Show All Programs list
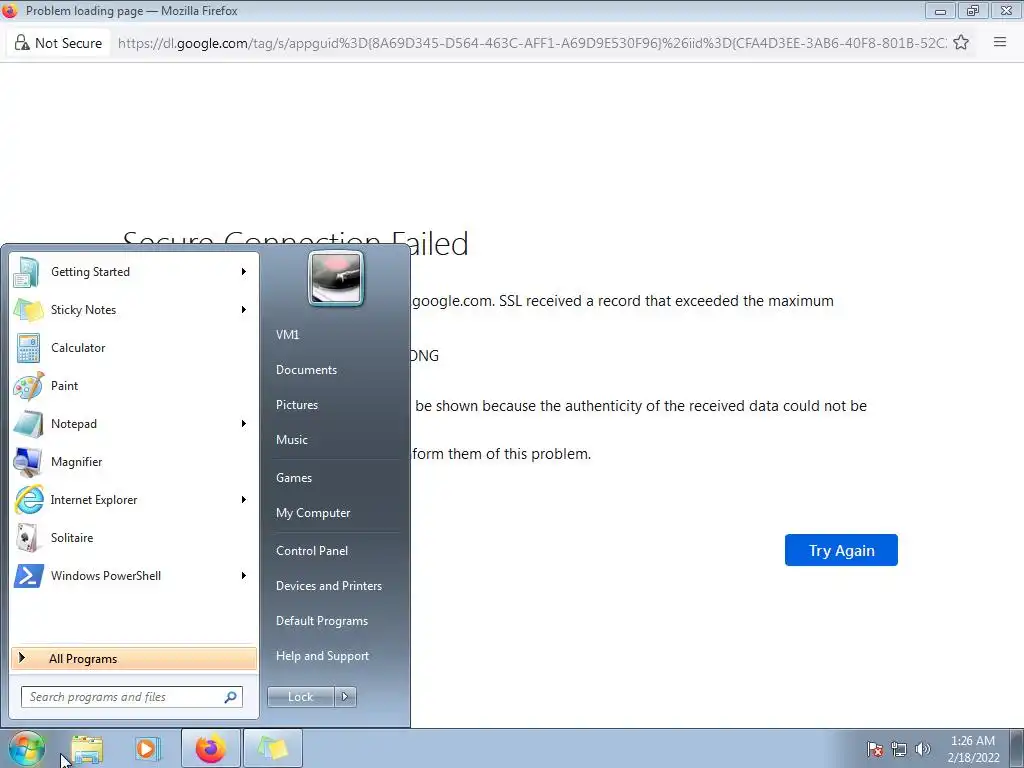Viewport: 1024px width, 768px height. point(134,659)
